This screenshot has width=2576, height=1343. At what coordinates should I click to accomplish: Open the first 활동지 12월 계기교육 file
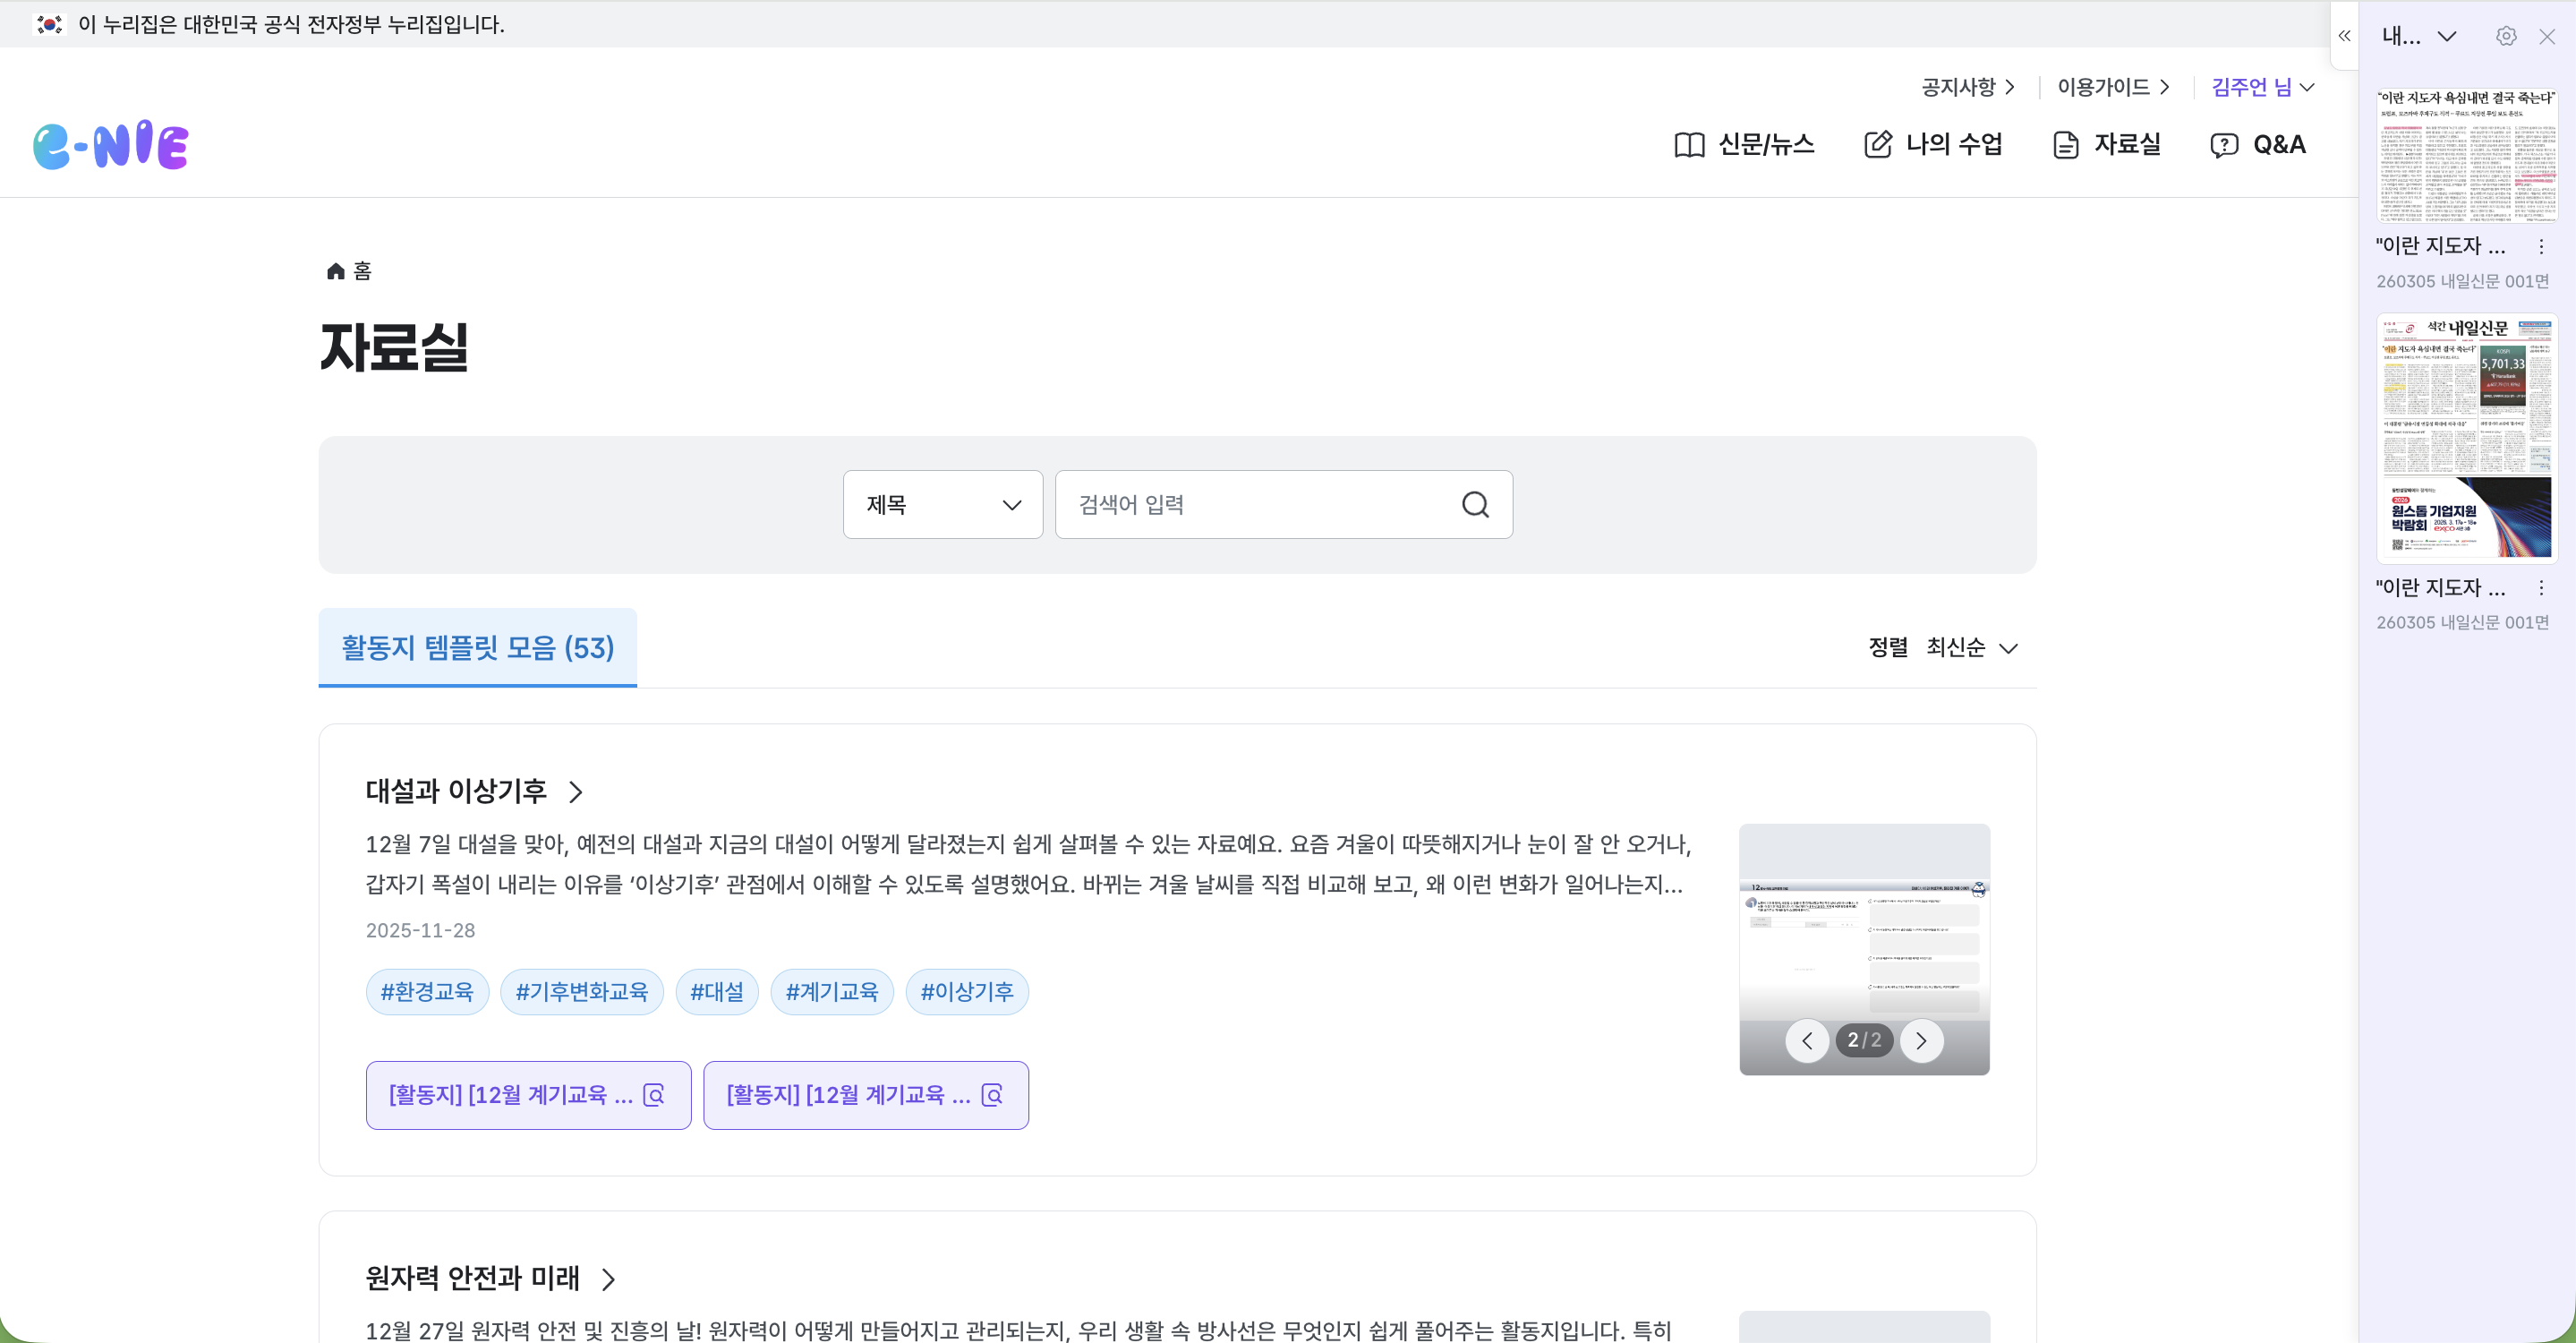coord(528,1095)
